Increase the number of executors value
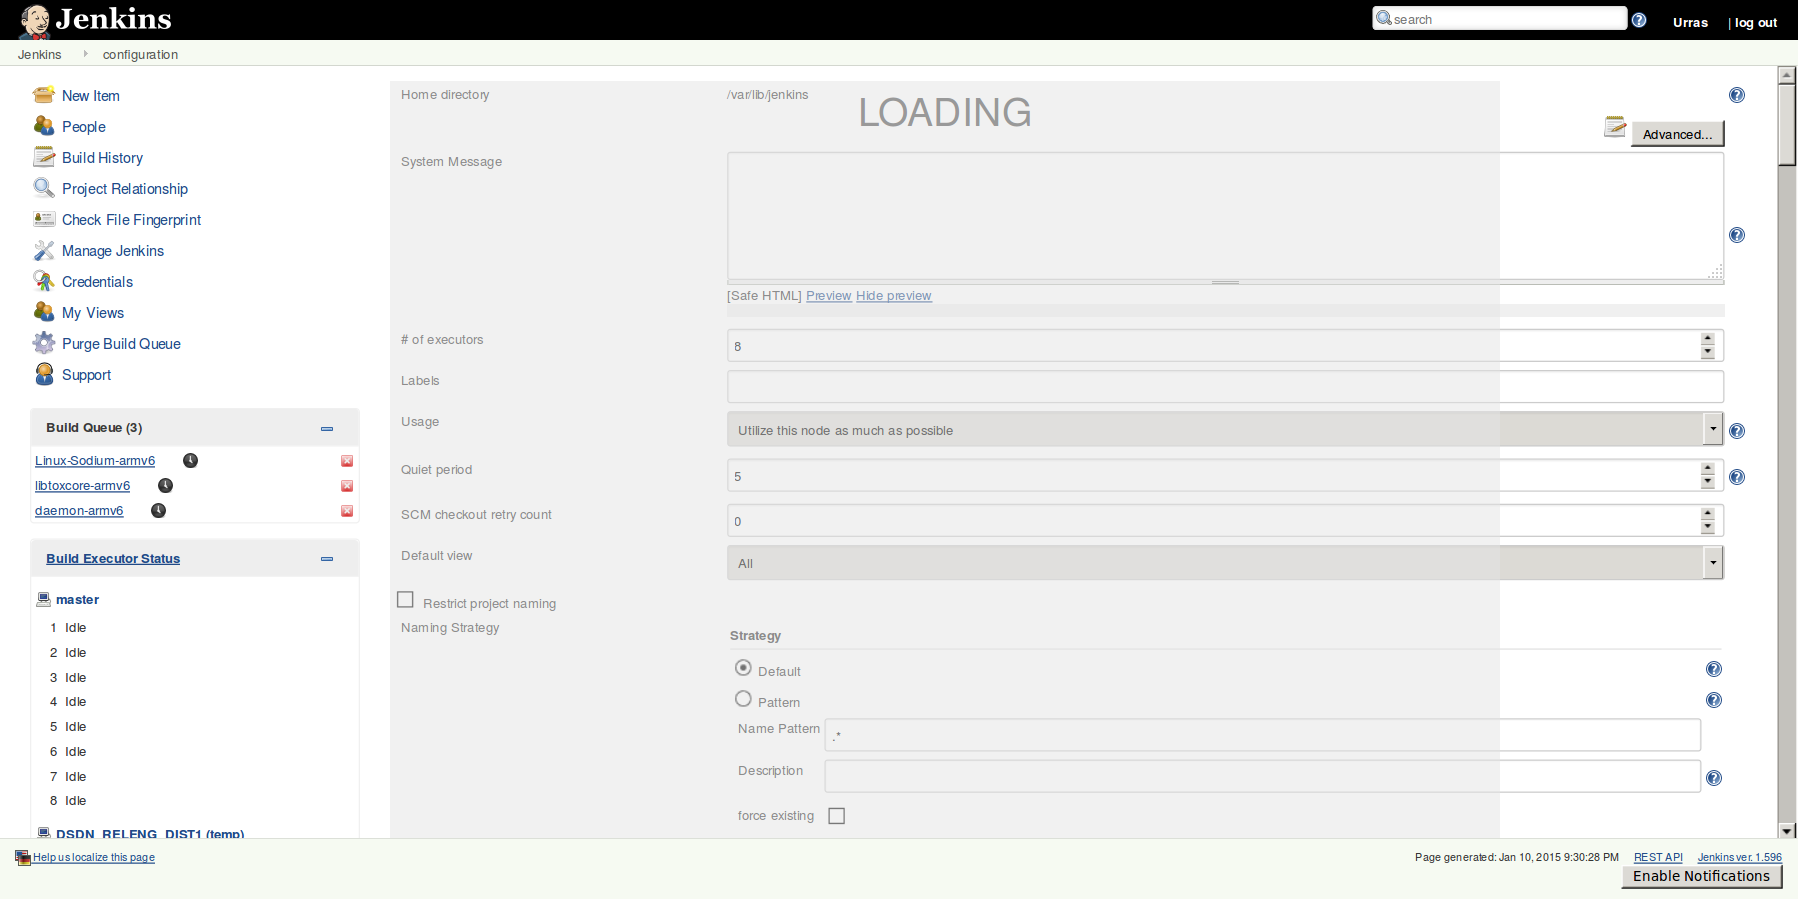This screenshot has height=899, width=1798. 1708,339
